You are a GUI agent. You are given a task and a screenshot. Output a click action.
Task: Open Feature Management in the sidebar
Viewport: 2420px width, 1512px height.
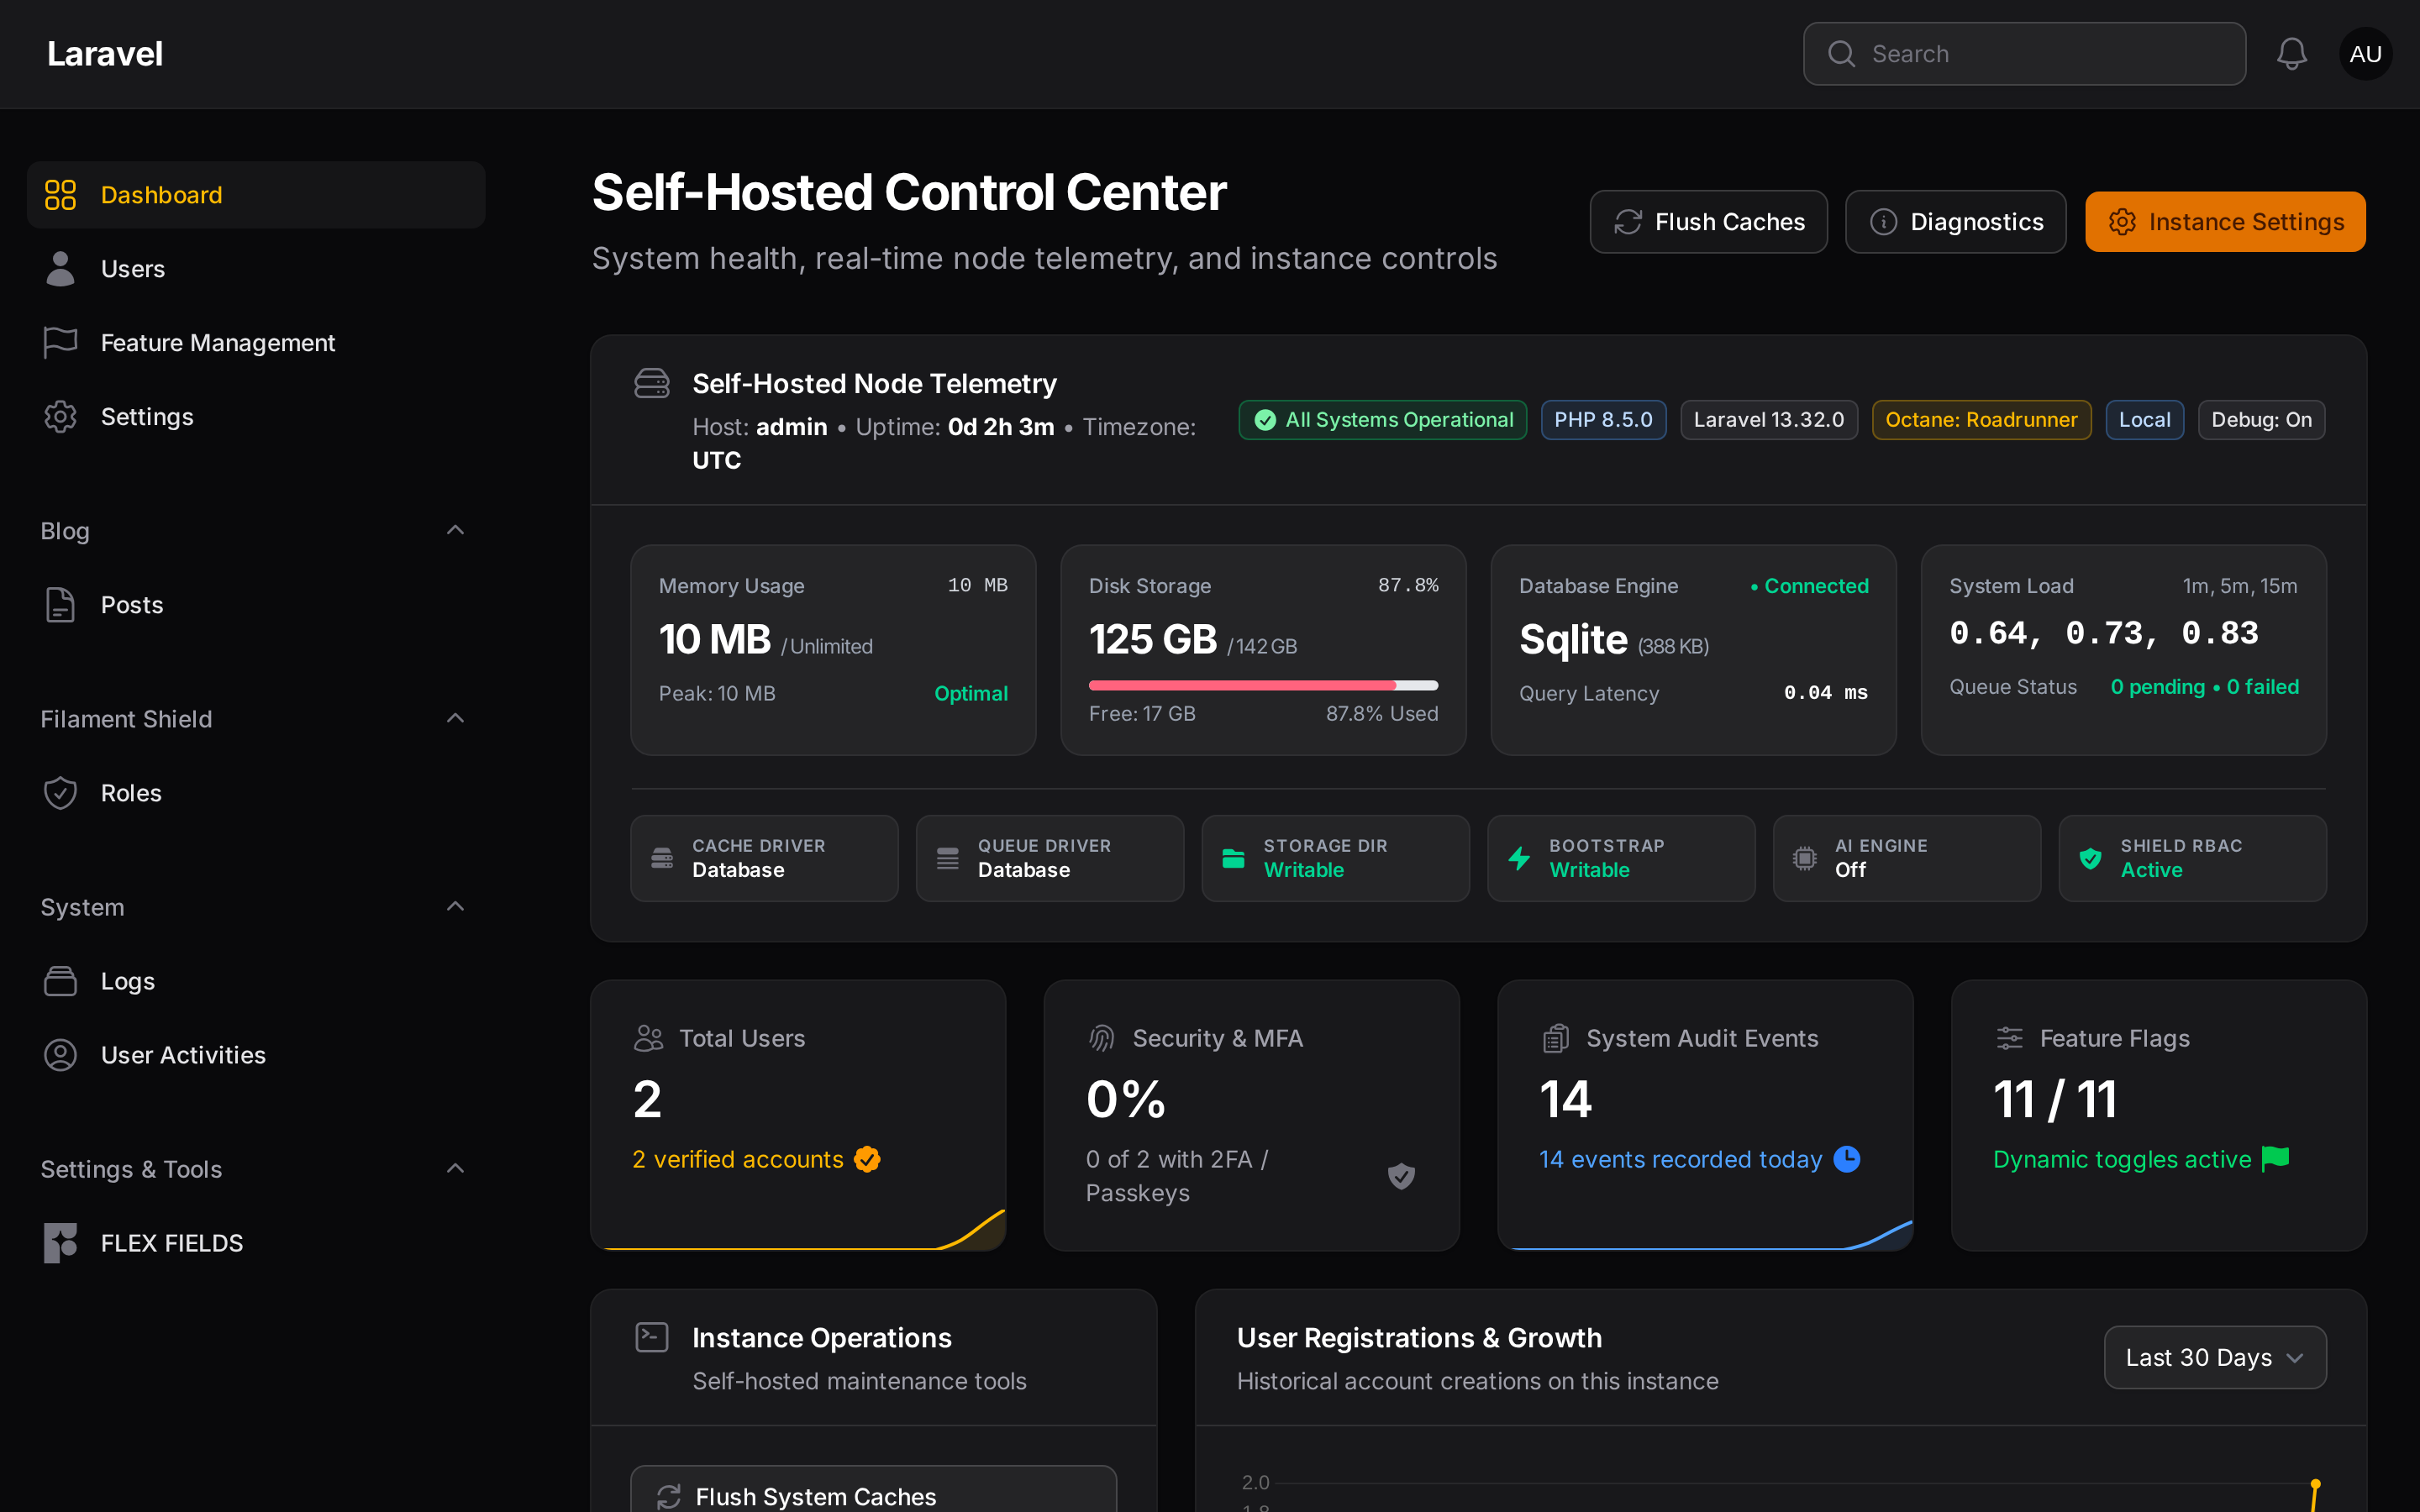[256, 343]
